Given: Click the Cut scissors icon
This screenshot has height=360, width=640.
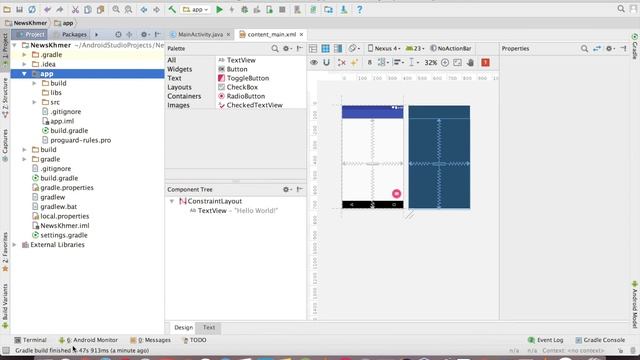Looking at the screenshot, I should (76, 9).
